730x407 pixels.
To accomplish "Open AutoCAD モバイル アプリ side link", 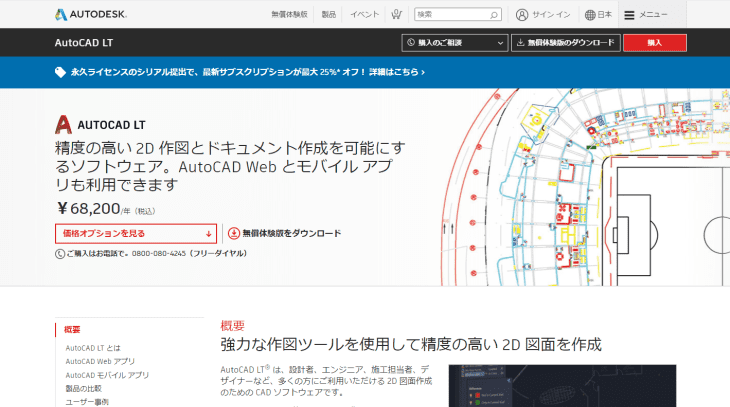I will coord(107,375).
